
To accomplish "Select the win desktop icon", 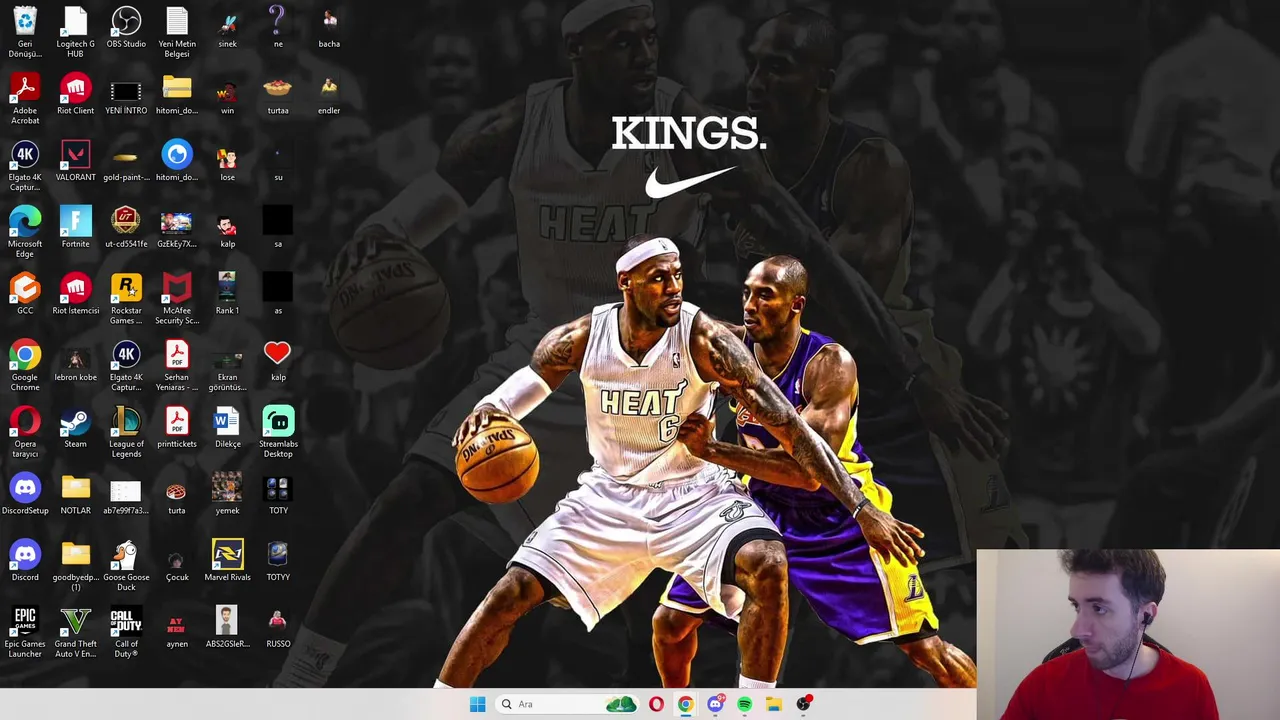I will [227, 93].
